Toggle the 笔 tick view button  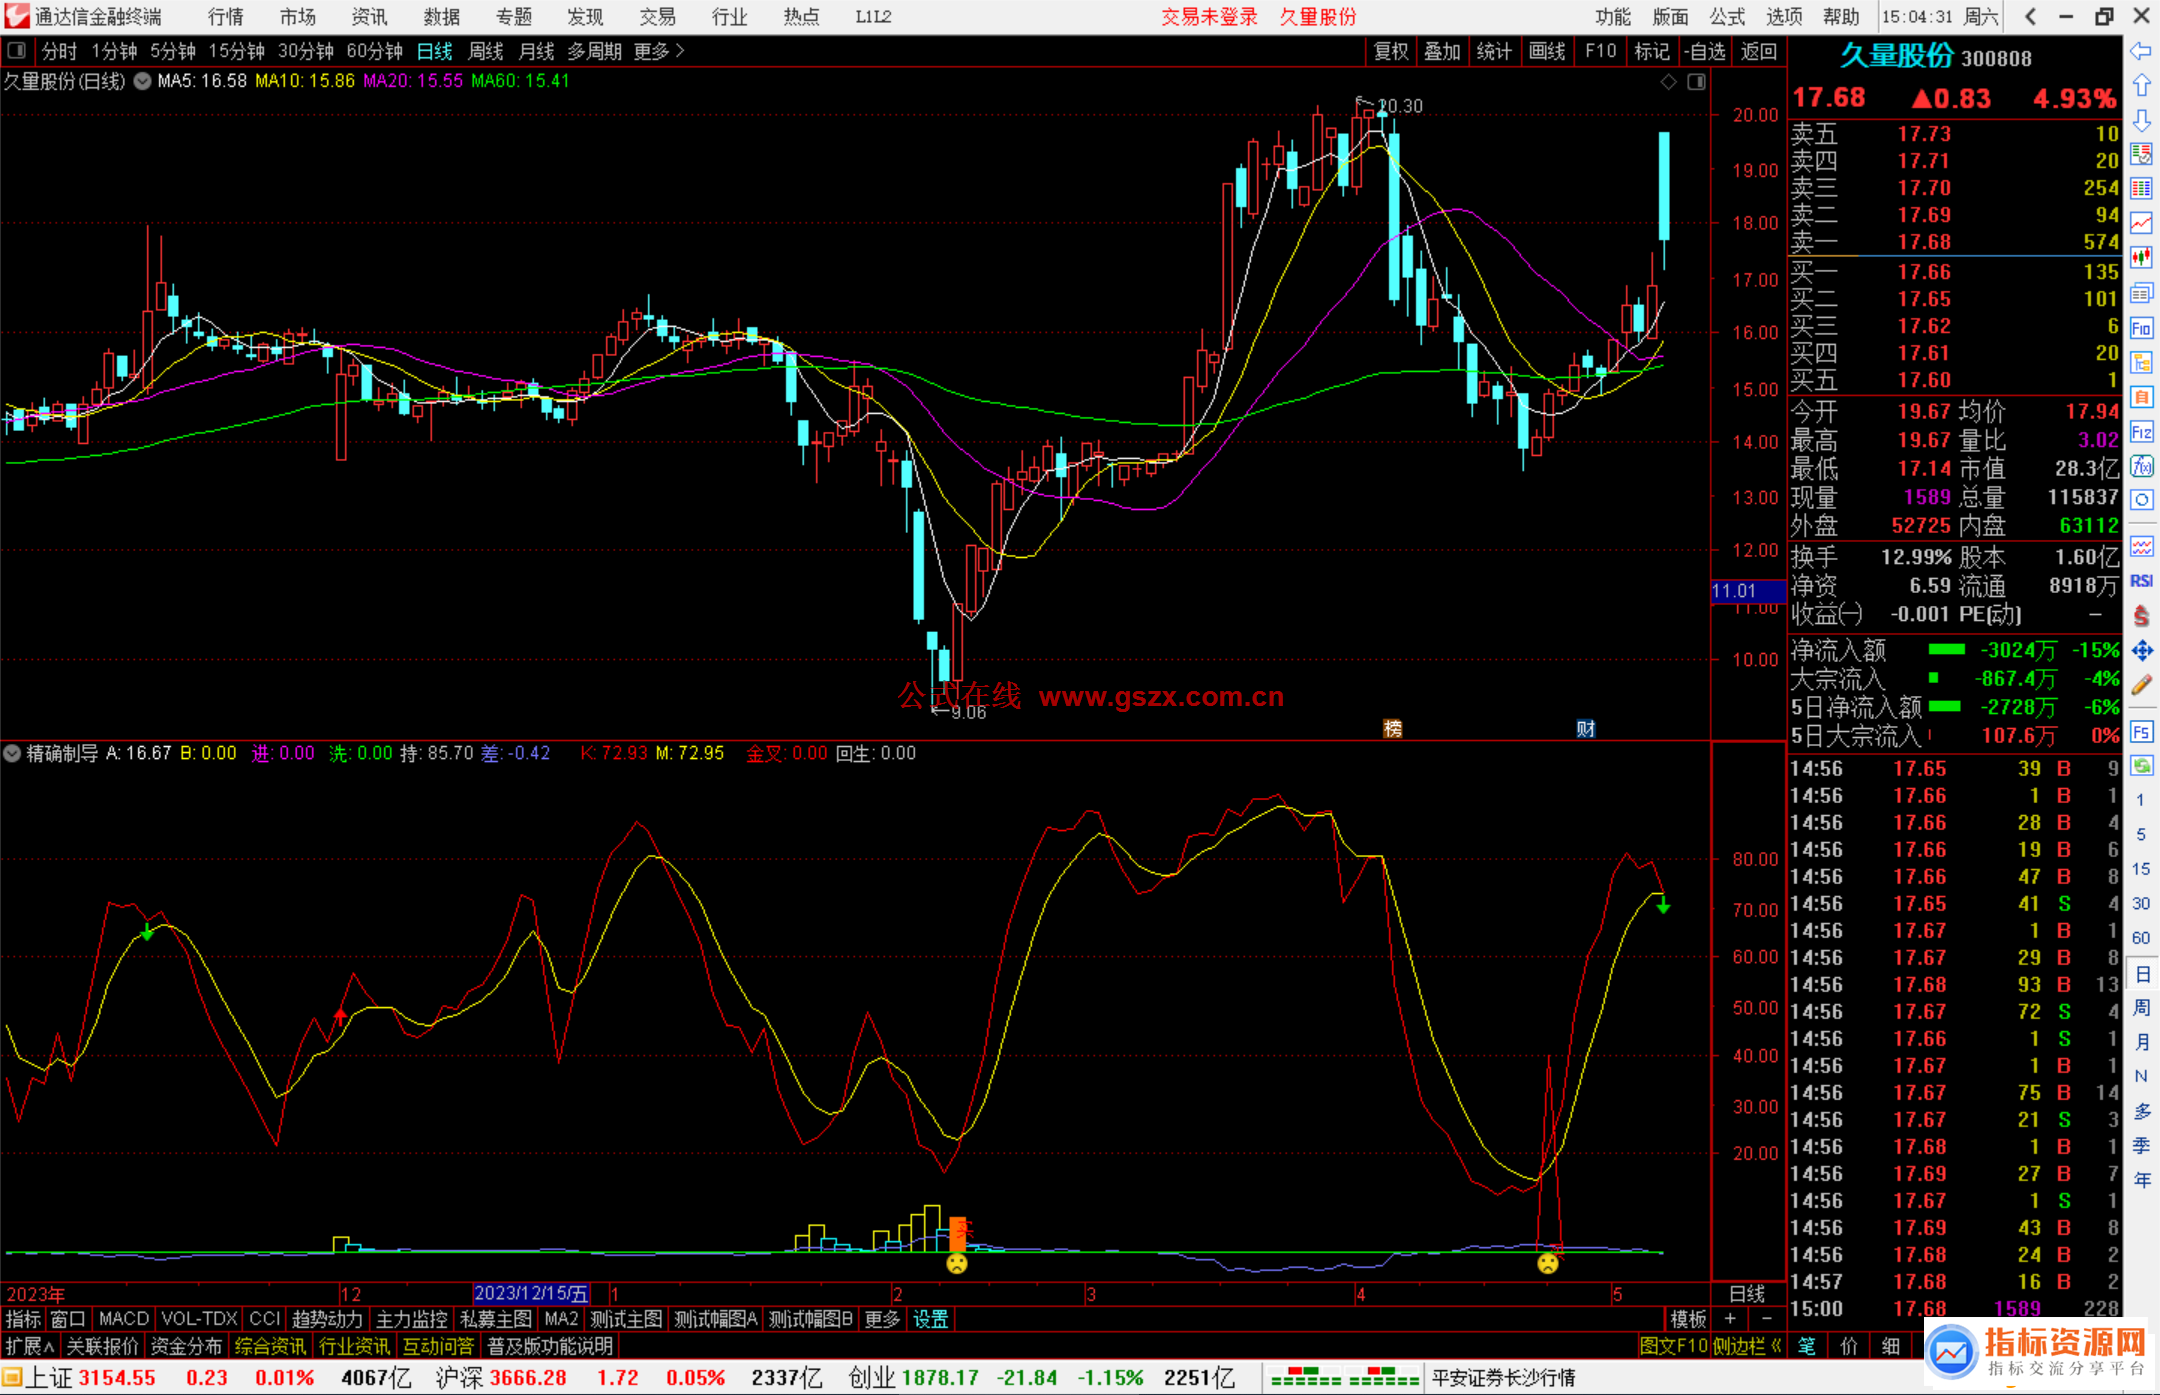pos(1806,1346)
